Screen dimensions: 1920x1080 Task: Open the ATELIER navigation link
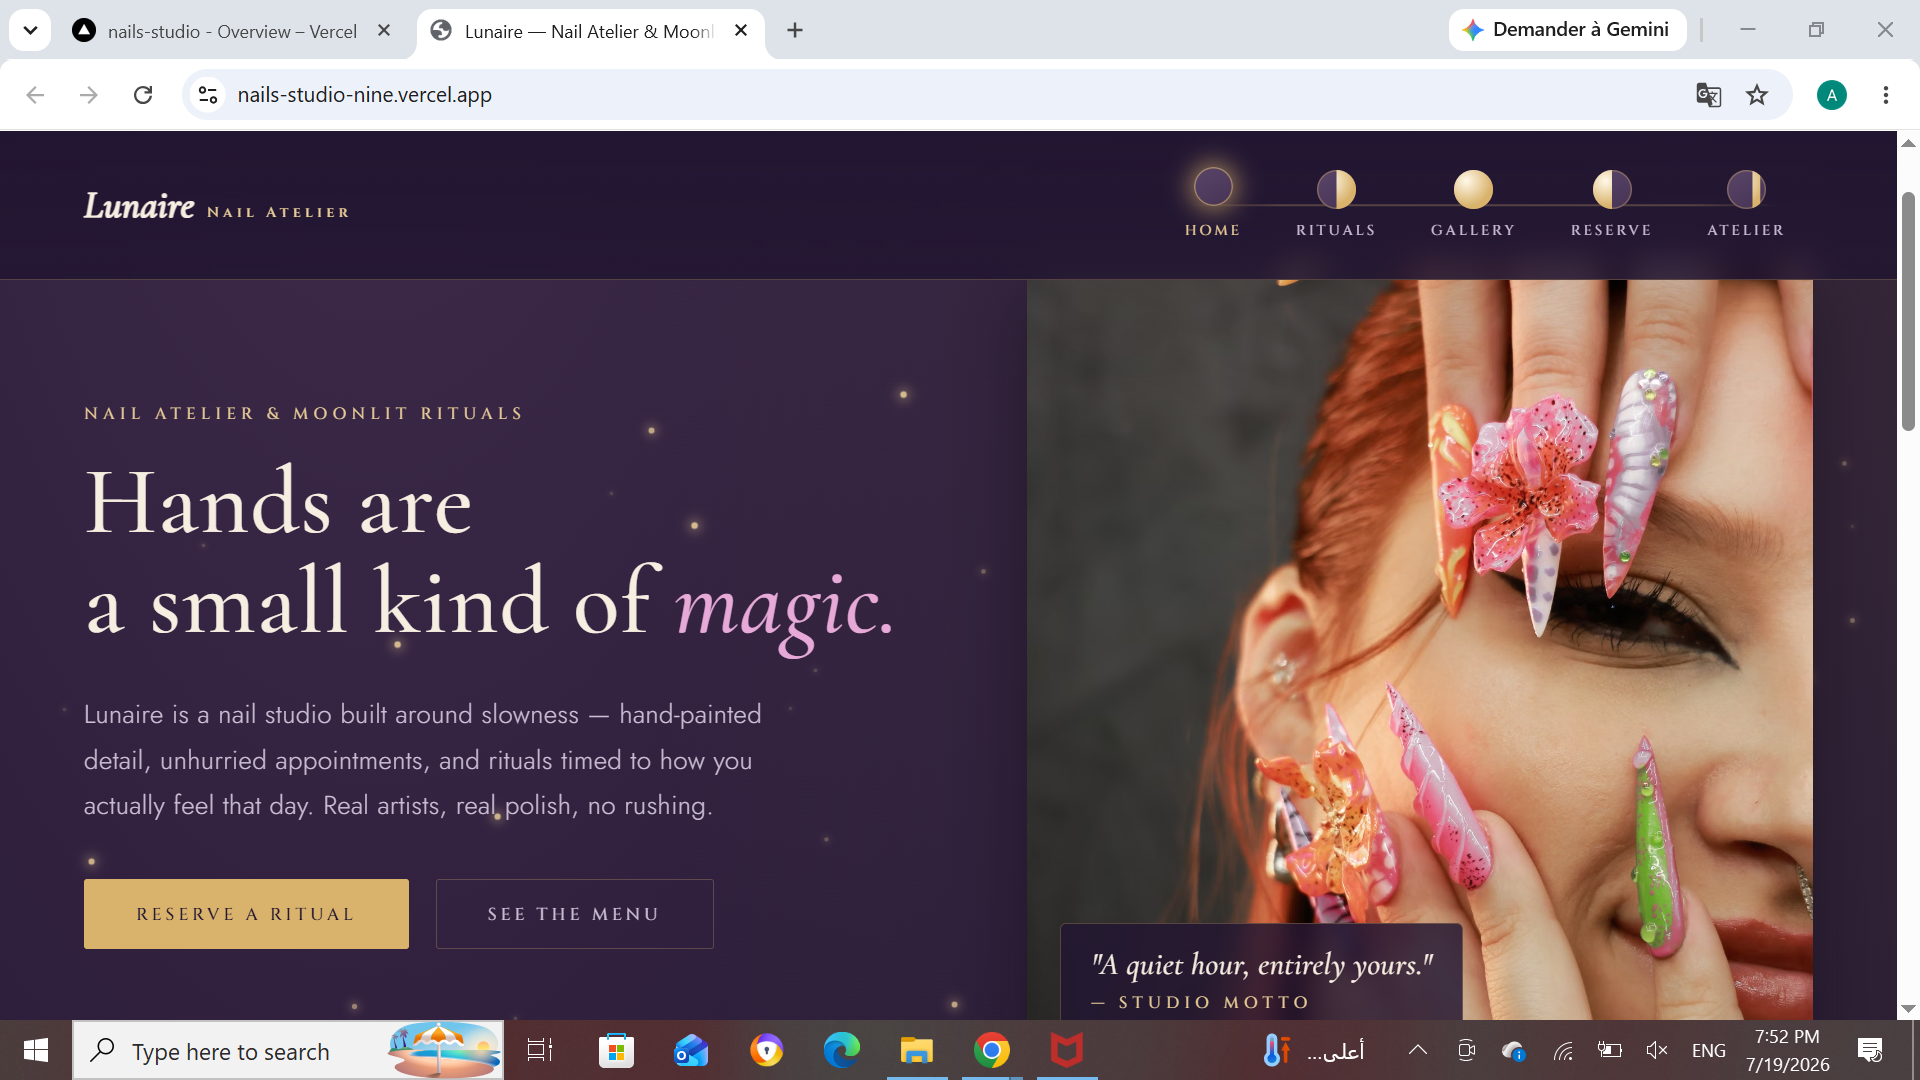click(x=1746, y=230)
